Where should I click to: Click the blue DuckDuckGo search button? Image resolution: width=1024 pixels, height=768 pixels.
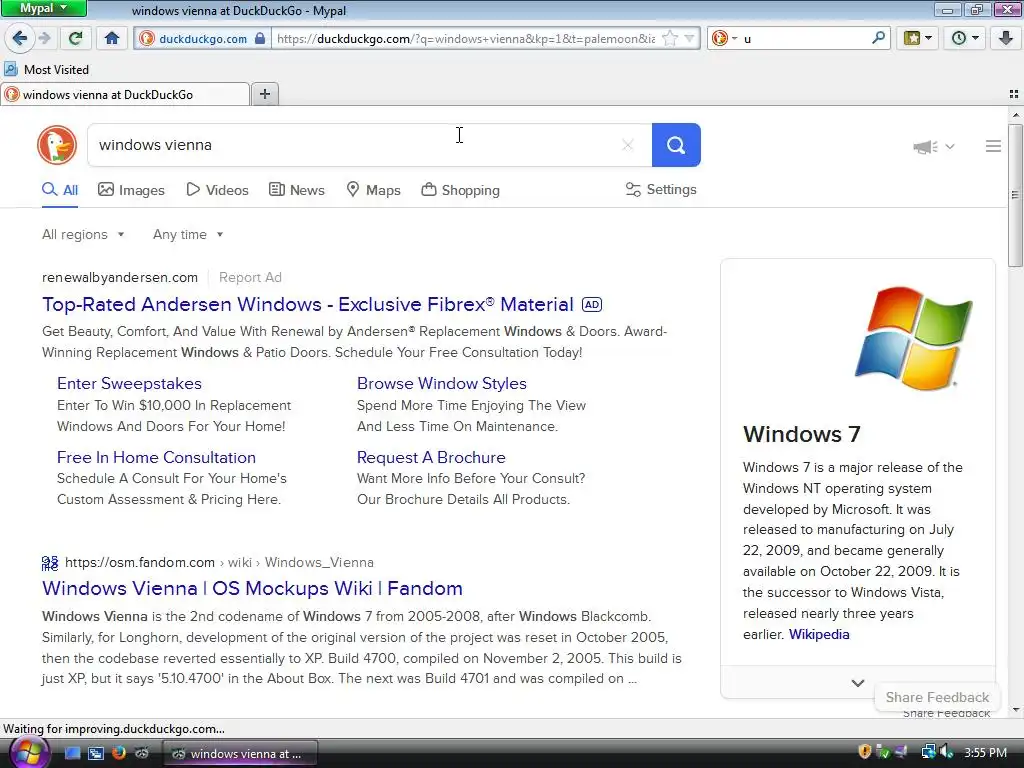pyautogui.click(x=676, y=145)
